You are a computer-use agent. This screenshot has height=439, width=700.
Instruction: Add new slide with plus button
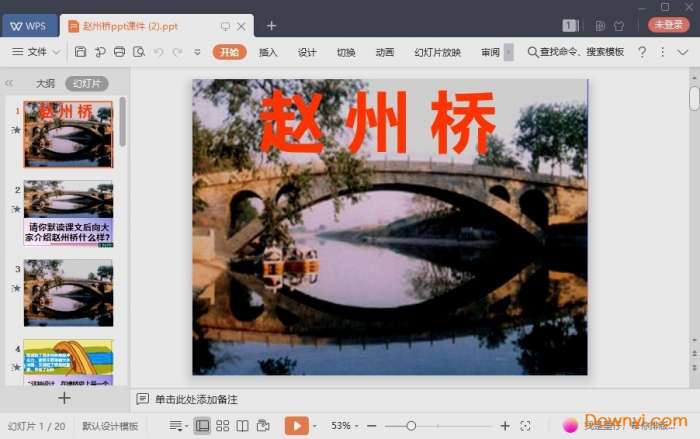tap(64, 398)
